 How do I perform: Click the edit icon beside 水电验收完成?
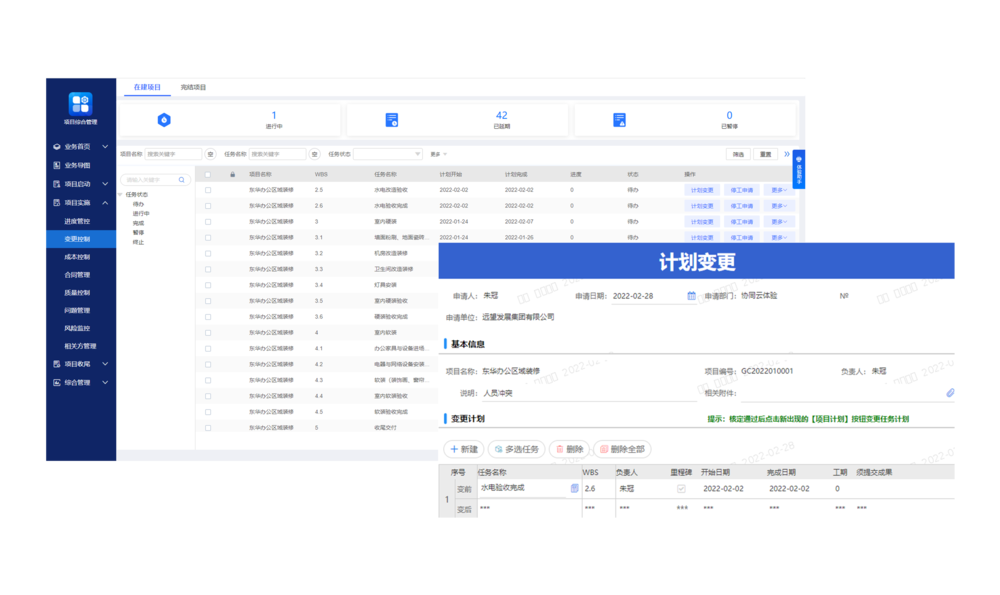(x=573, y=488)
